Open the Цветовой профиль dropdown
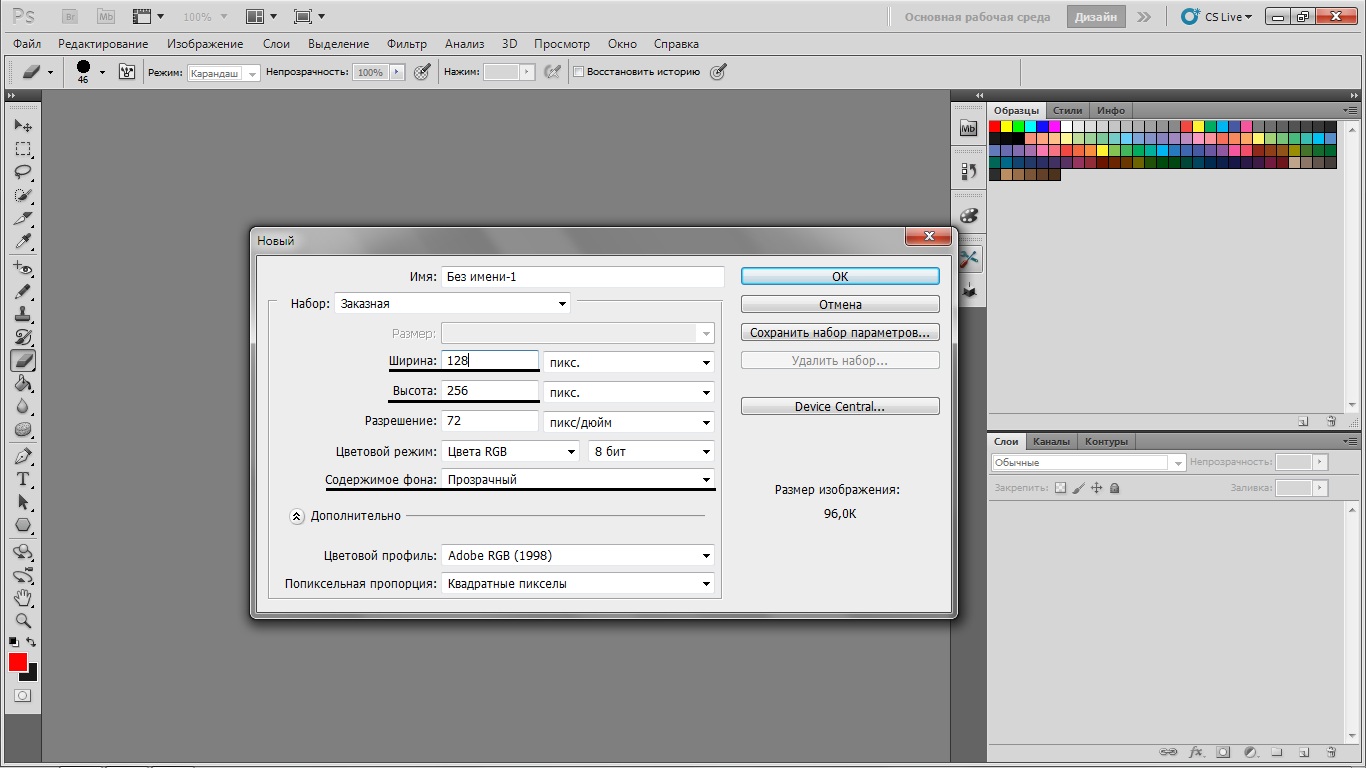Viewport: 1366px width, 768px height. pyautogui.click(x=578, y=556)
